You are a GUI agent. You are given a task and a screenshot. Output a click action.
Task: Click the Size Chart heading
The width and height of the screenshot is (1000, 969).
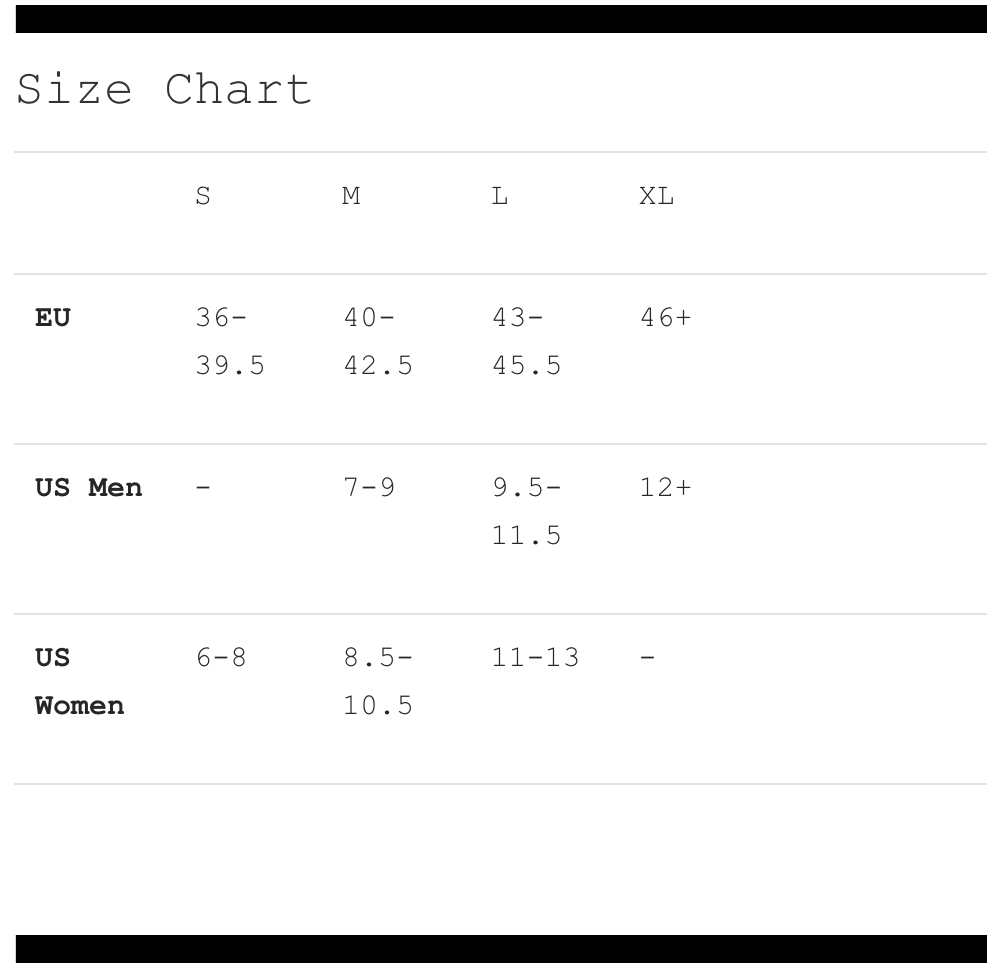[x=165, y=90]
